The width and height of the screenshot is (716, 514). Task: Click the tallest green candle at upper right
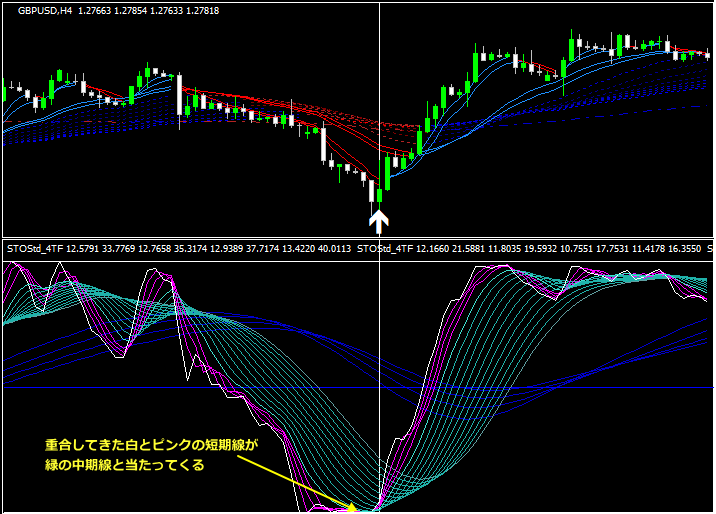tap(573, 47)
